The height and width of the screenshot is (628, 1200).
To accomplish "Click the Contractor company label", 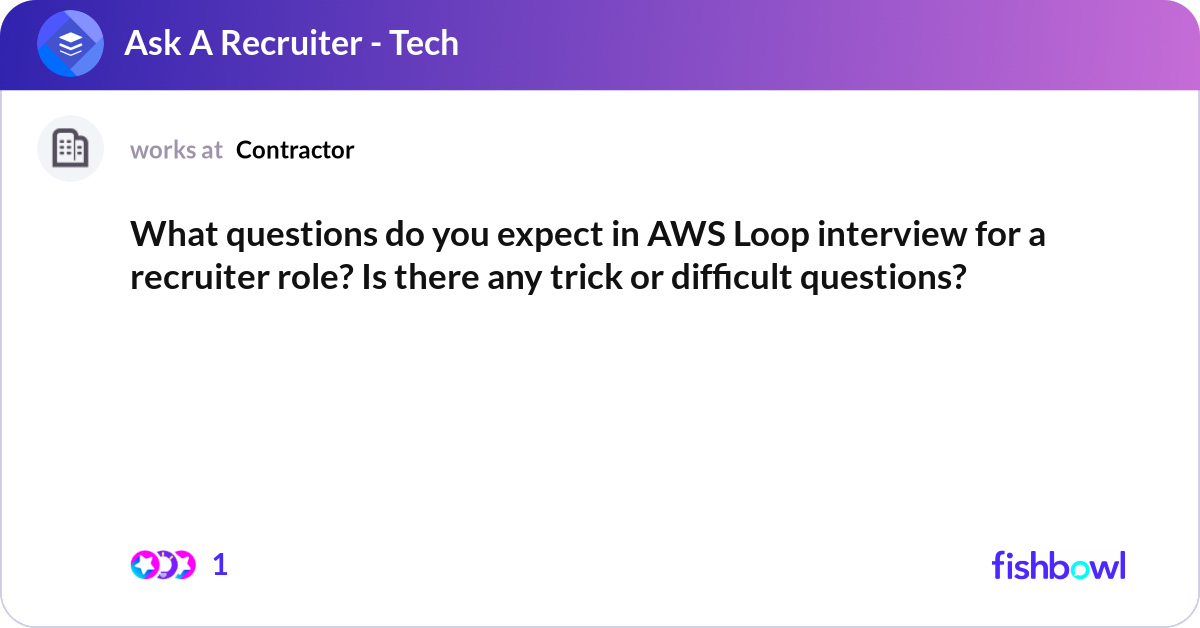I will tap(295, 150).
